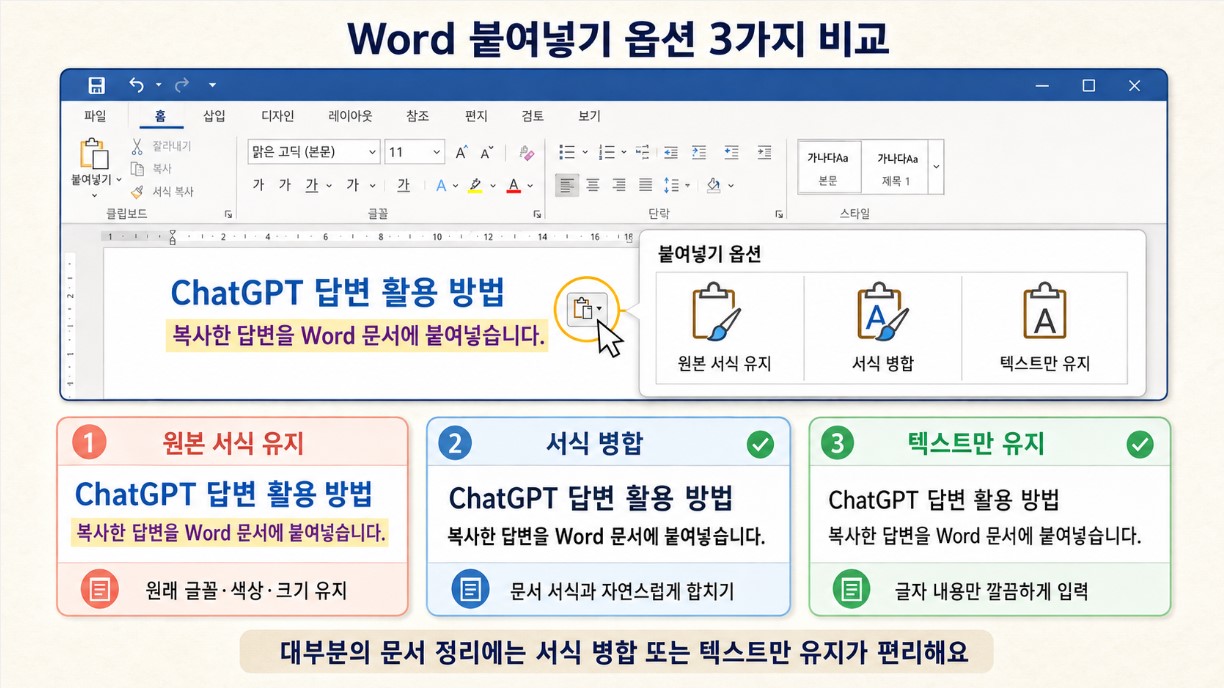Click the shading paint bucket icon
The height and width of the screenshot is (688, 1224).
coord(713,185)
